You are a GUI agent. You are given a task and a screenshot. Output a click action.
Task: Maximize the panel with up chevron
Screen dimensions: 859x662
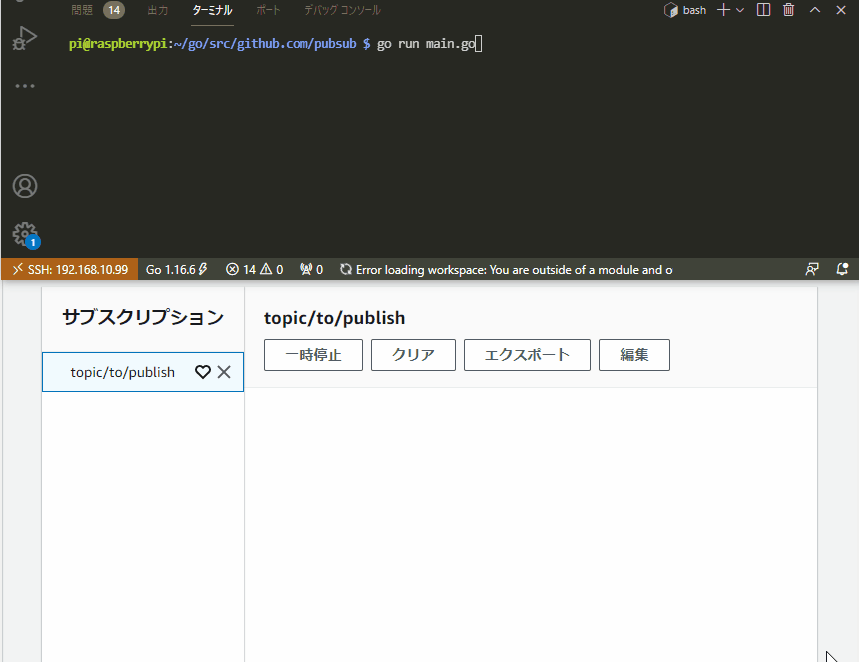pos(815,10)
